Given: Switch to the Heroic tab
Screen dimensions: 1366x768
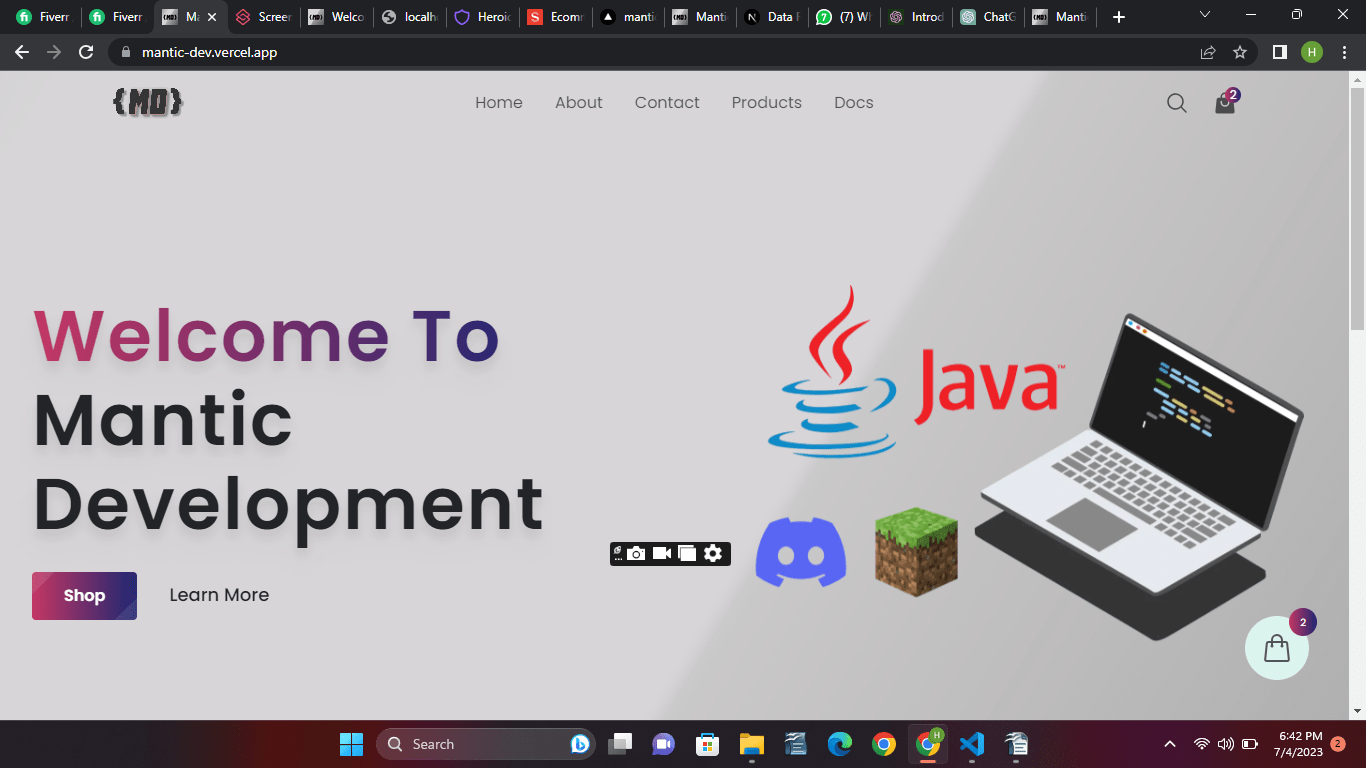Looking at the screenshot, I should point(482,17).
